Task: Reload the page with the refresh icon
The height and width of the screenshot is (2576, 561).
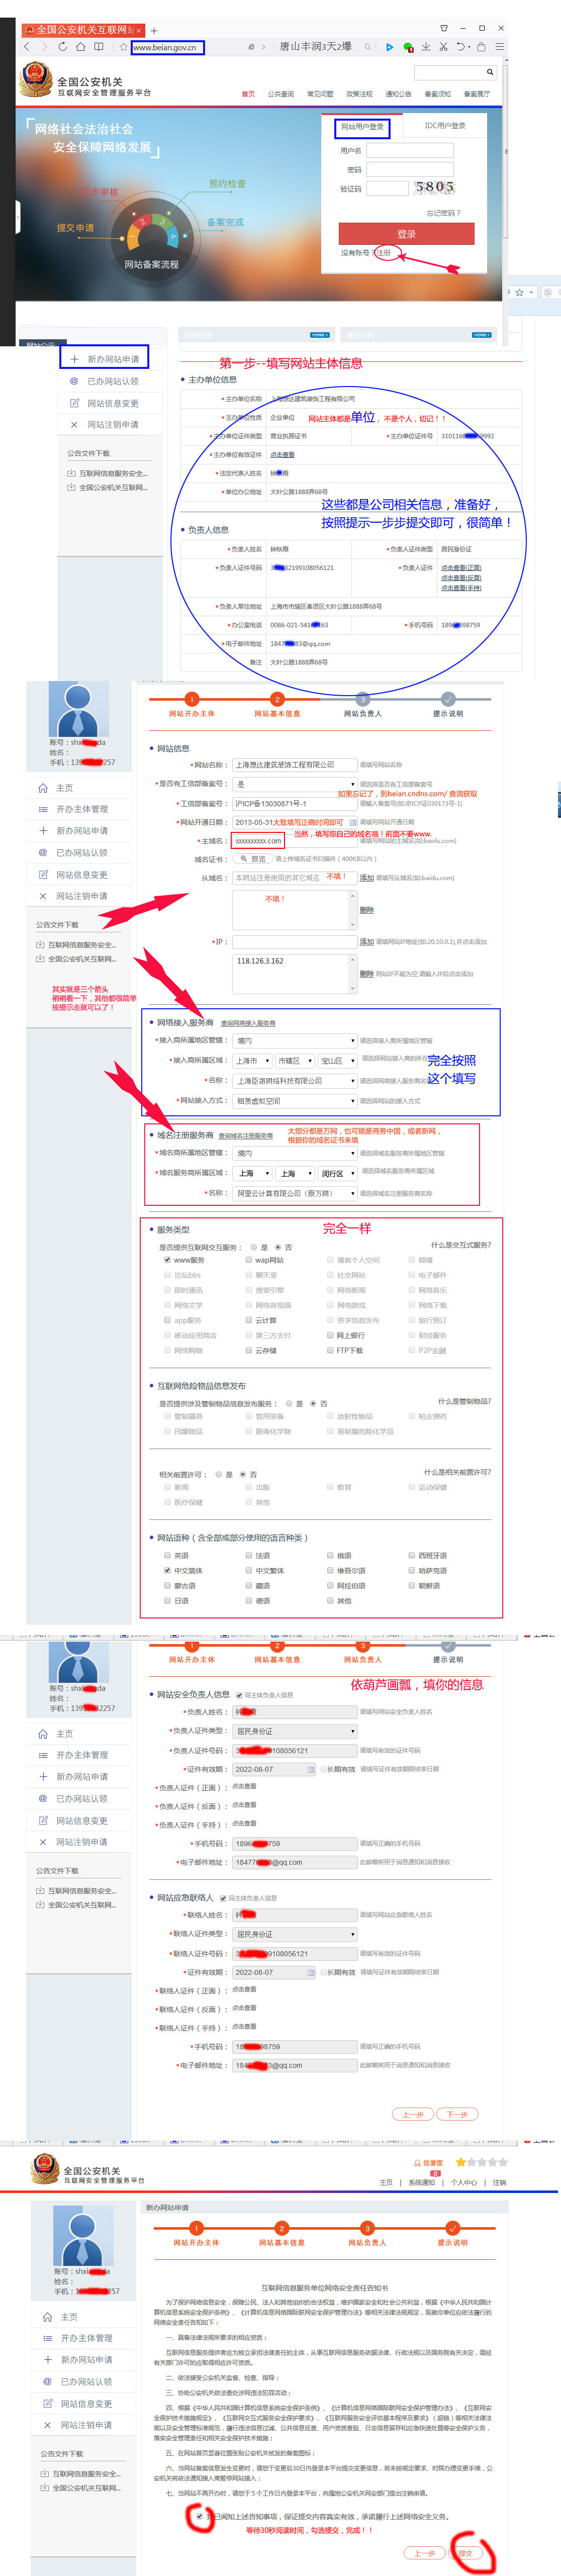Action: click(x=62, y=47)
